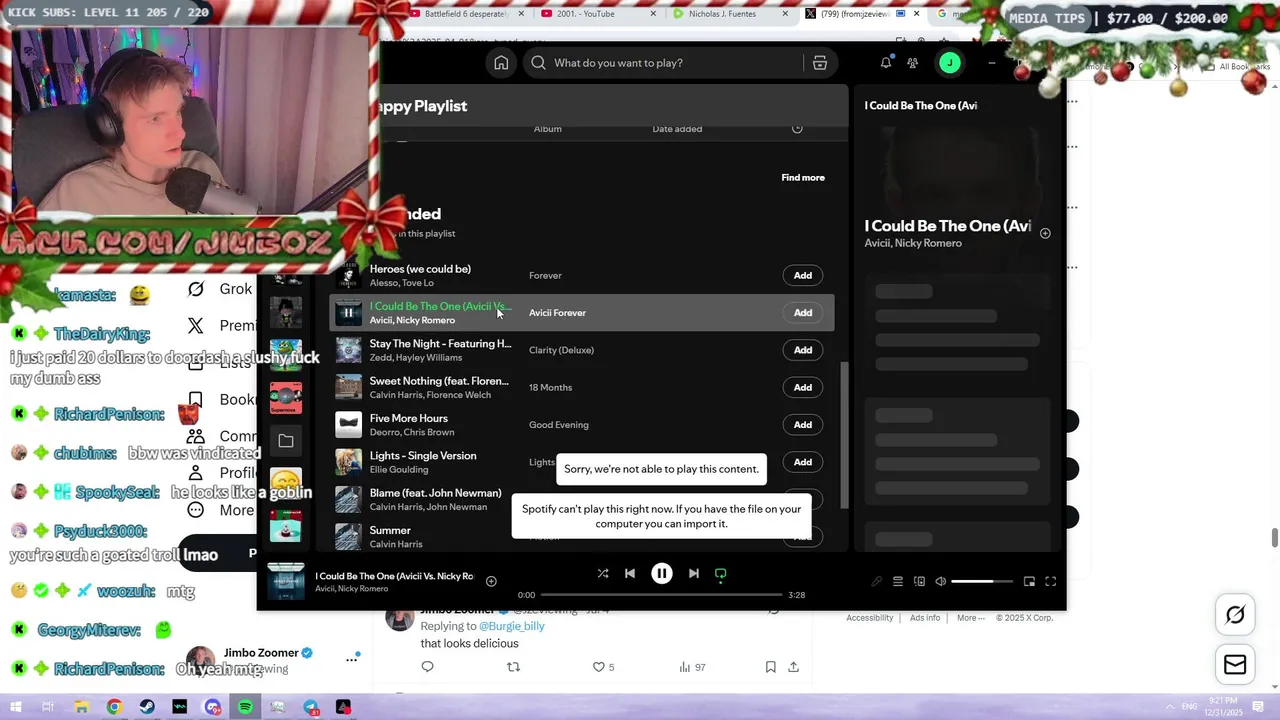Open Spotify lyrics microphone icon
1280x720 pixels.
tap(876, 581)
